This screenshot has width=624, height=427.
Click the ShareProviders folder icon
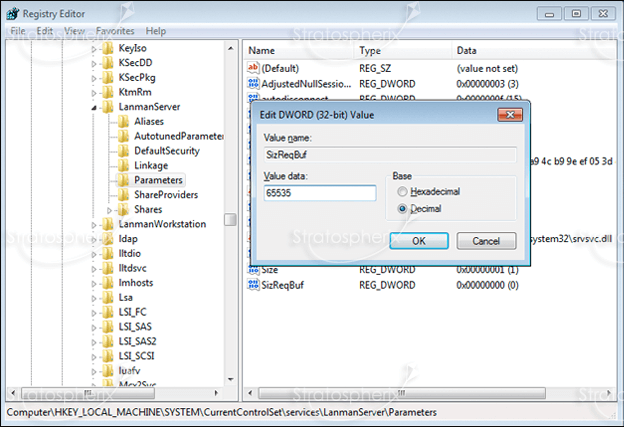pos(123,195)
